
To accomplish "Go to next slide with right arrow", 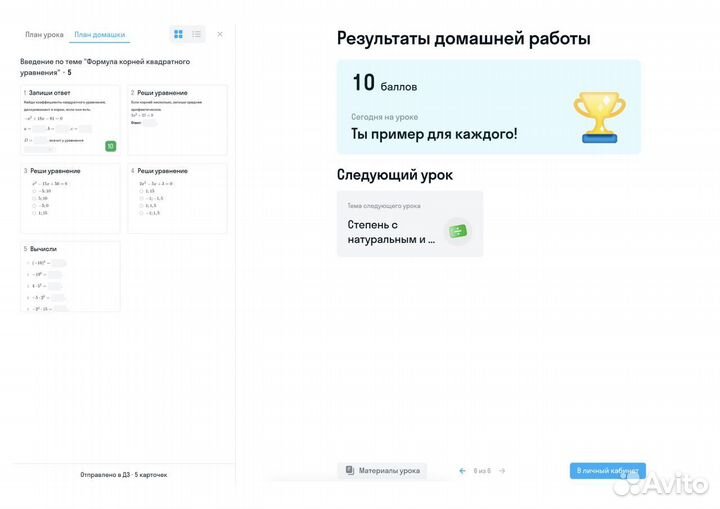I will [x=502, y=471].
